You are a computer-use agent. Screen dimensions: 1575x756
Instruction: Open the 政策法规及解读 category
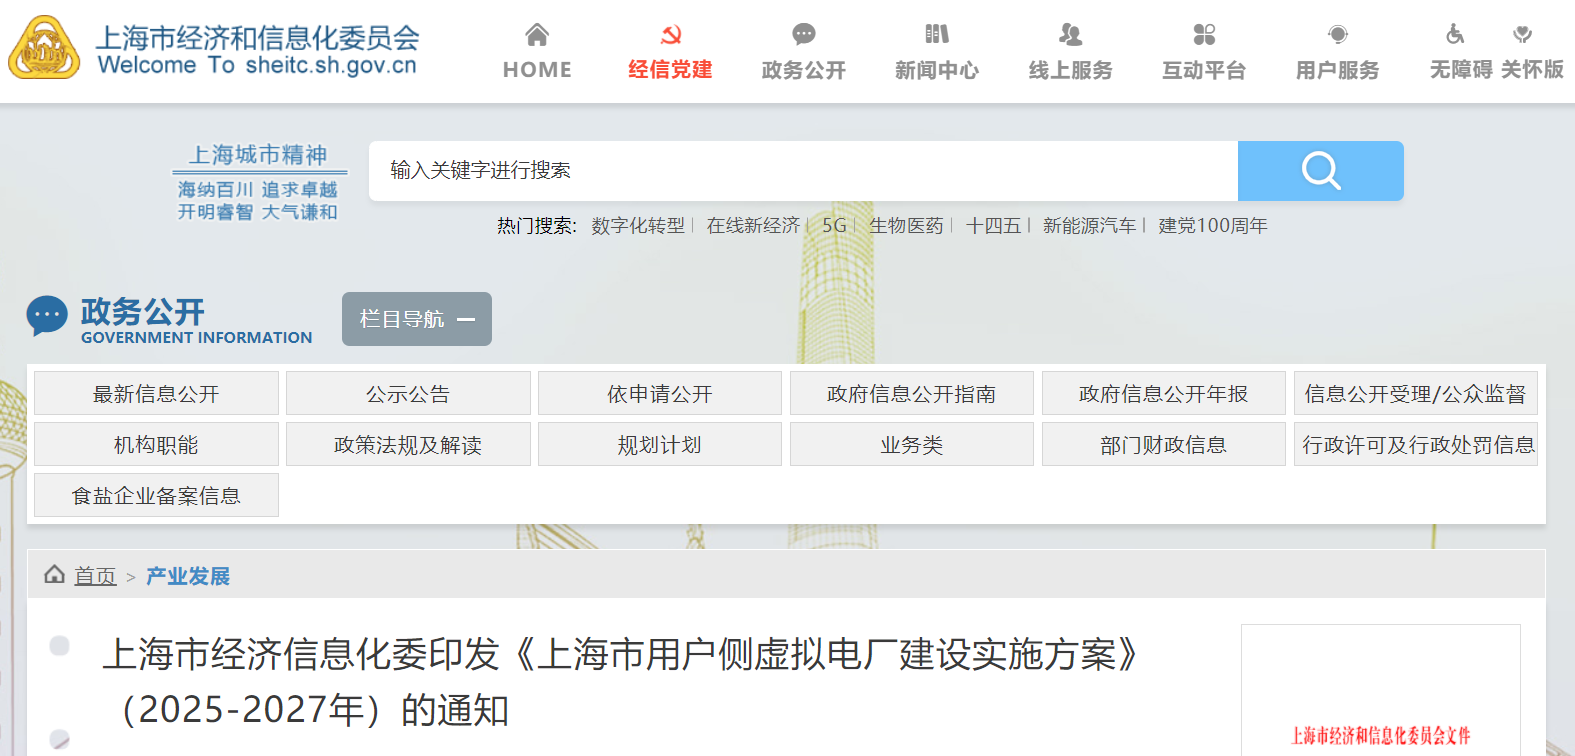[x=408, y=445]
